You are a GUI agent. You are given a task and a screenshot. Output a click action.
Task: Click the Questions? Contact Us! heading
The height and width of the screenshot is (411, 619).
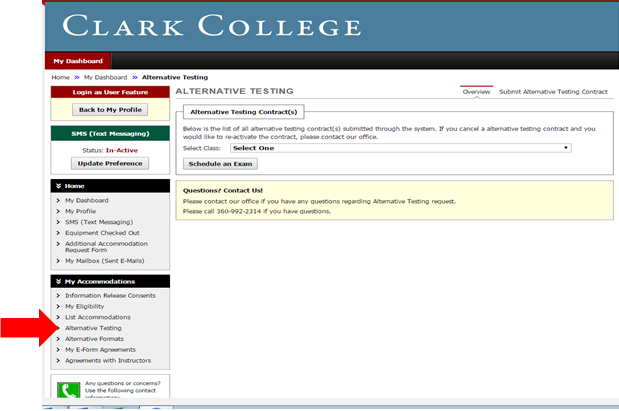click(x=223, y=190)
